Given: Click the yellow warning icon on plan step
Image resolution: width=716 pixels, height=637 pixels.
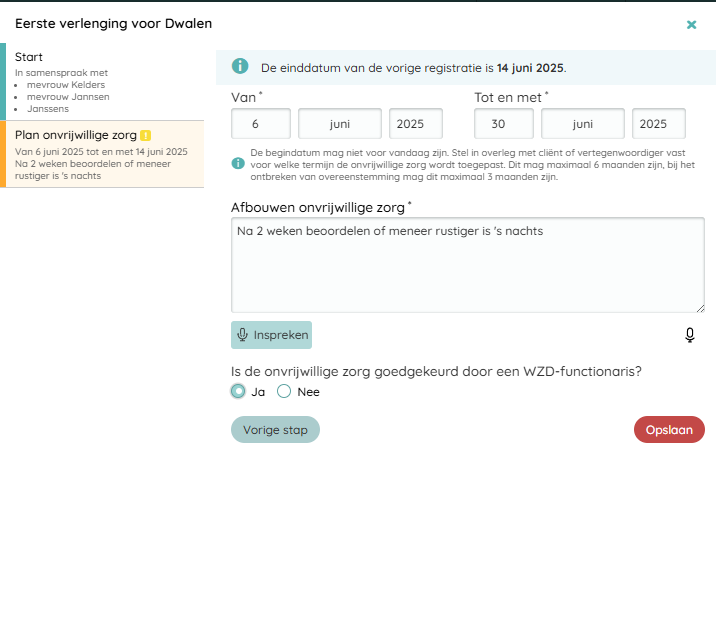Looking at the screenshot, I should pyautogui.click(x=146, y=135).
